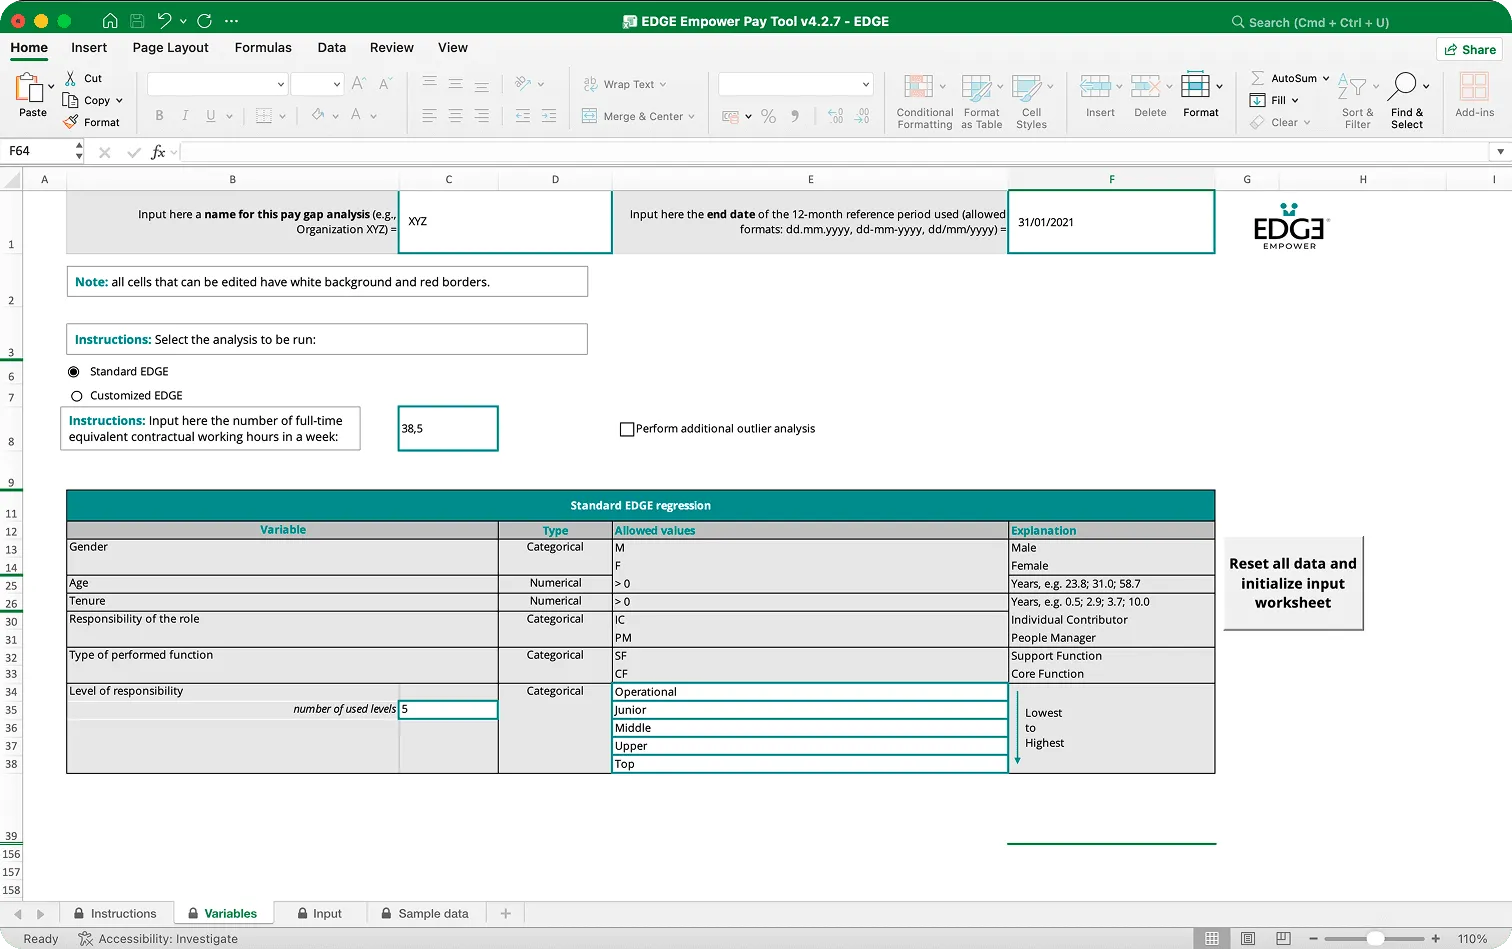This screenshot has width=1512, height=949.
Task: Click the Cut scissors icon
Action: pyautogui.click(x=70, y=78)
